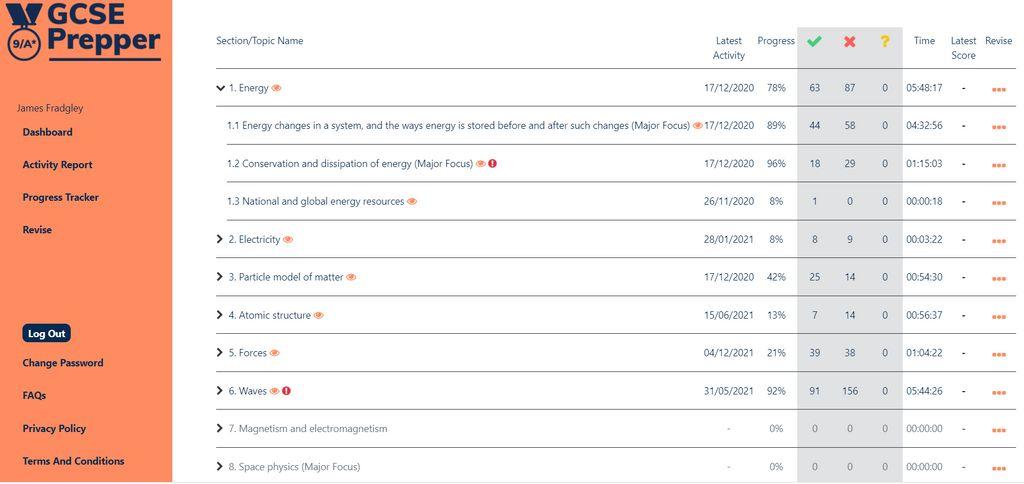Expand the 5. Forces section
The width and height of the screenshot is (1024, 484).
coord(219,353)
